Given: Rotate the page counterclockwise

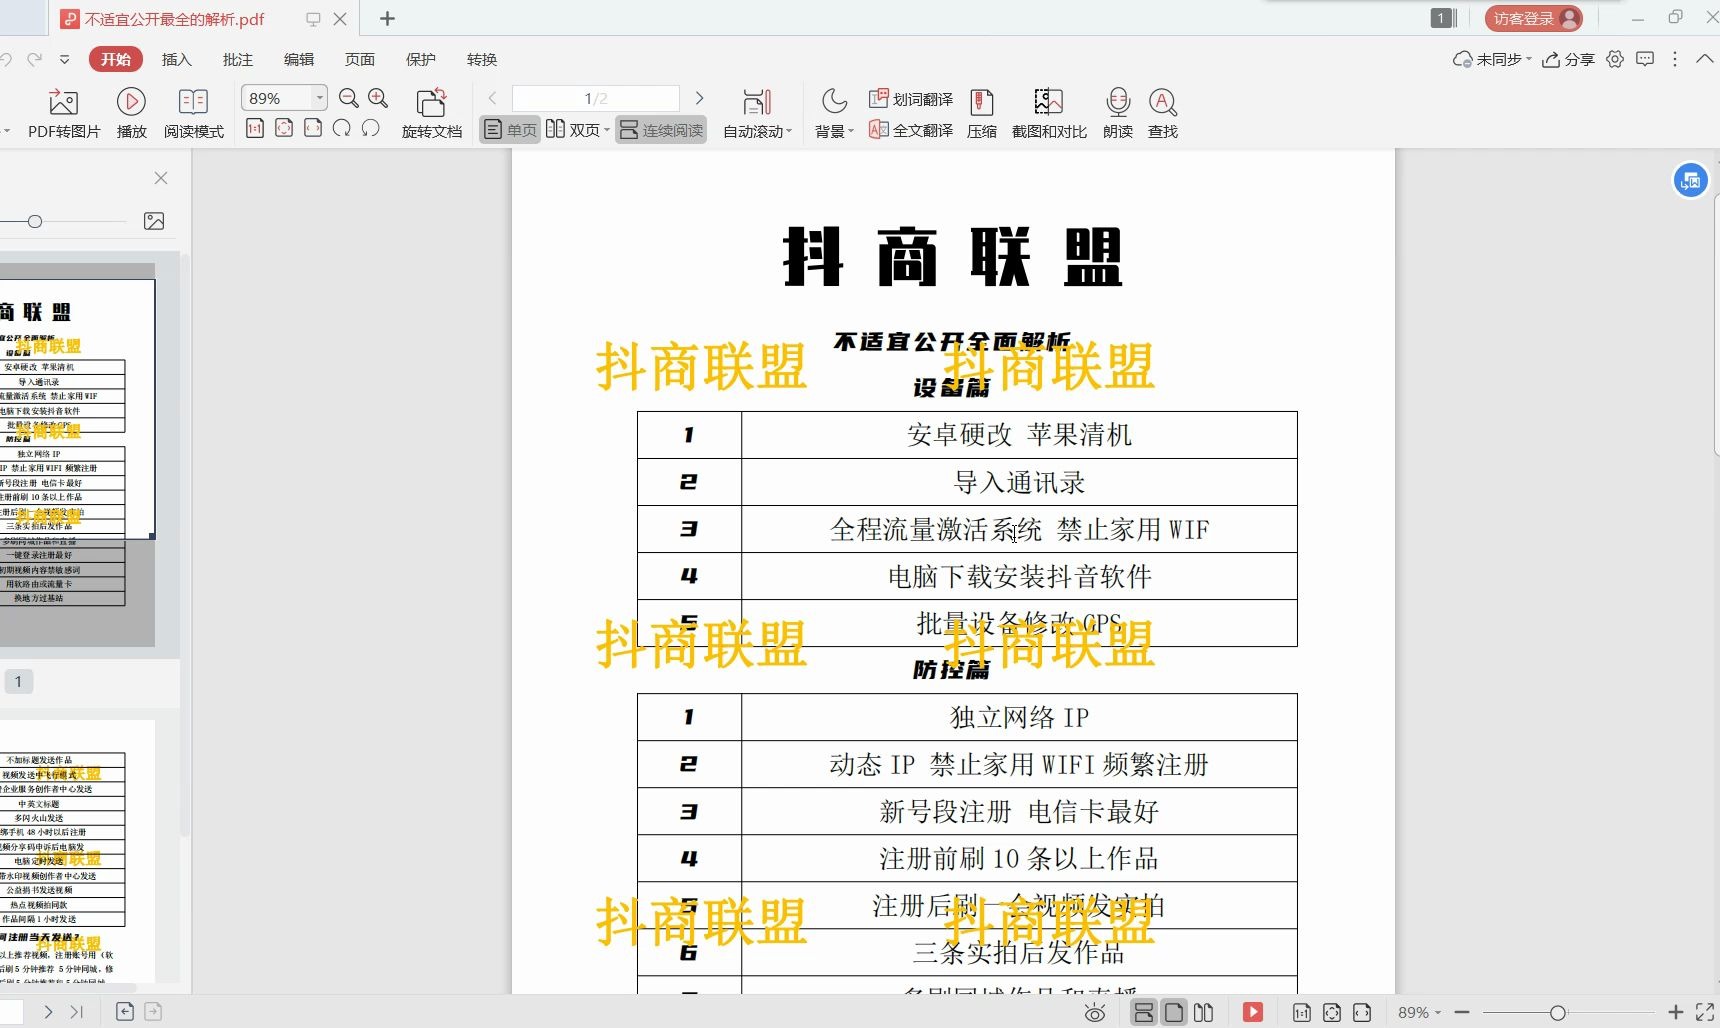Looking at the screenshot, I should tap(371, 128).
